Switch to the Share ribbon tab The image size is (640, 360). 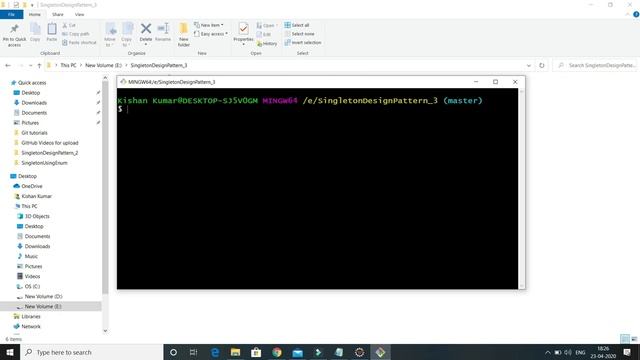pyautogui.click(x=58, y=14)
